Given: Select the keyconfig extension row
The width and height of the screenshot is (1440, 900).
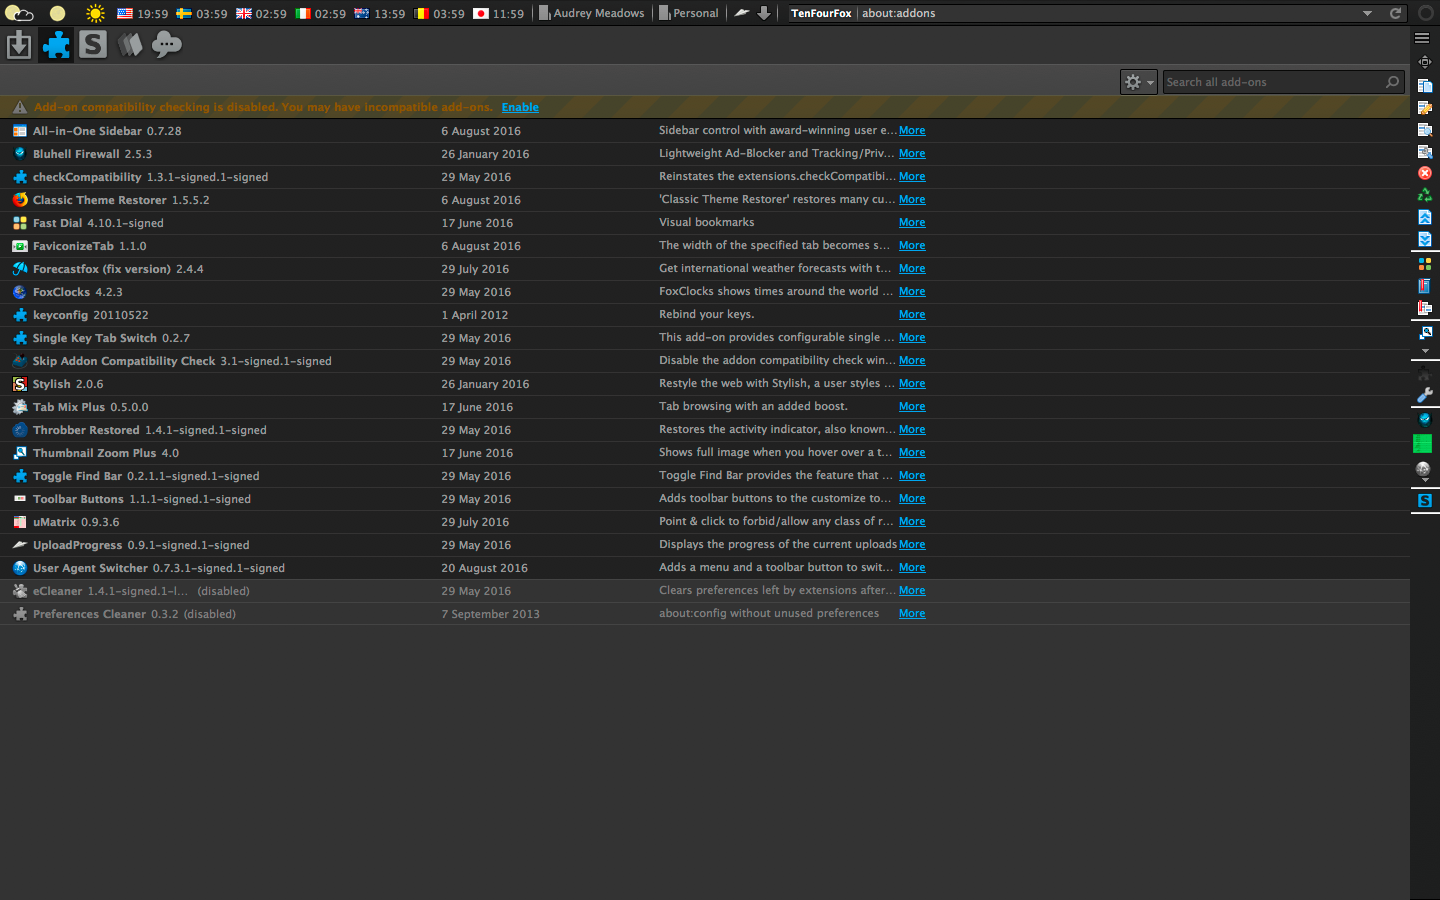Looking at the screenshot, I should [705, 315].
